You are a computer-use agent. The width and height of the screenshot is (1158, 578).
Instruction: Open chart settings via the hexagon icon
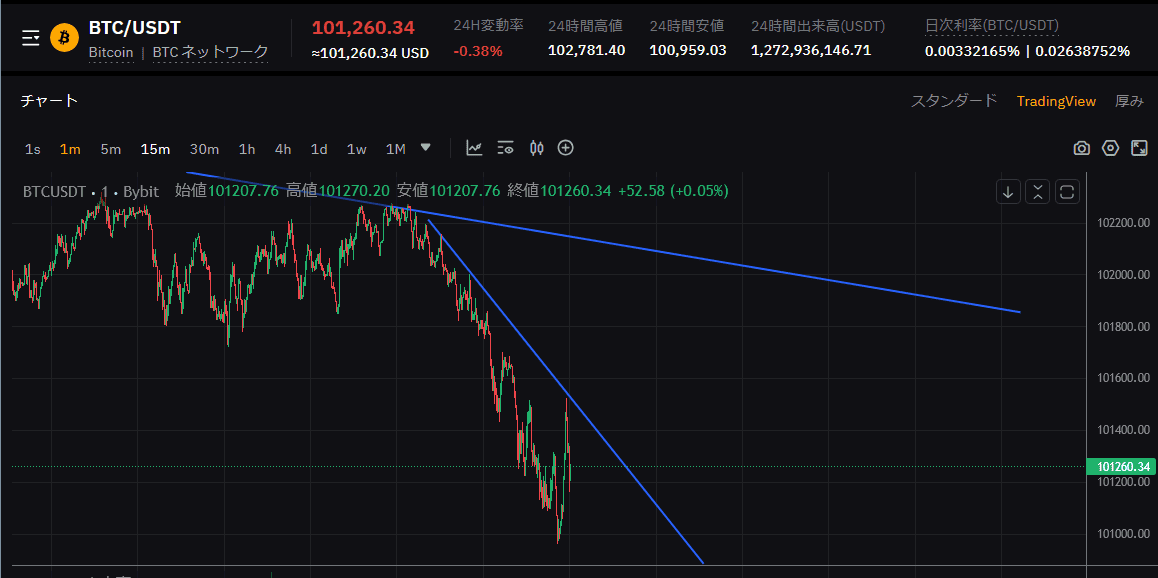click(x=1110, y=148)
